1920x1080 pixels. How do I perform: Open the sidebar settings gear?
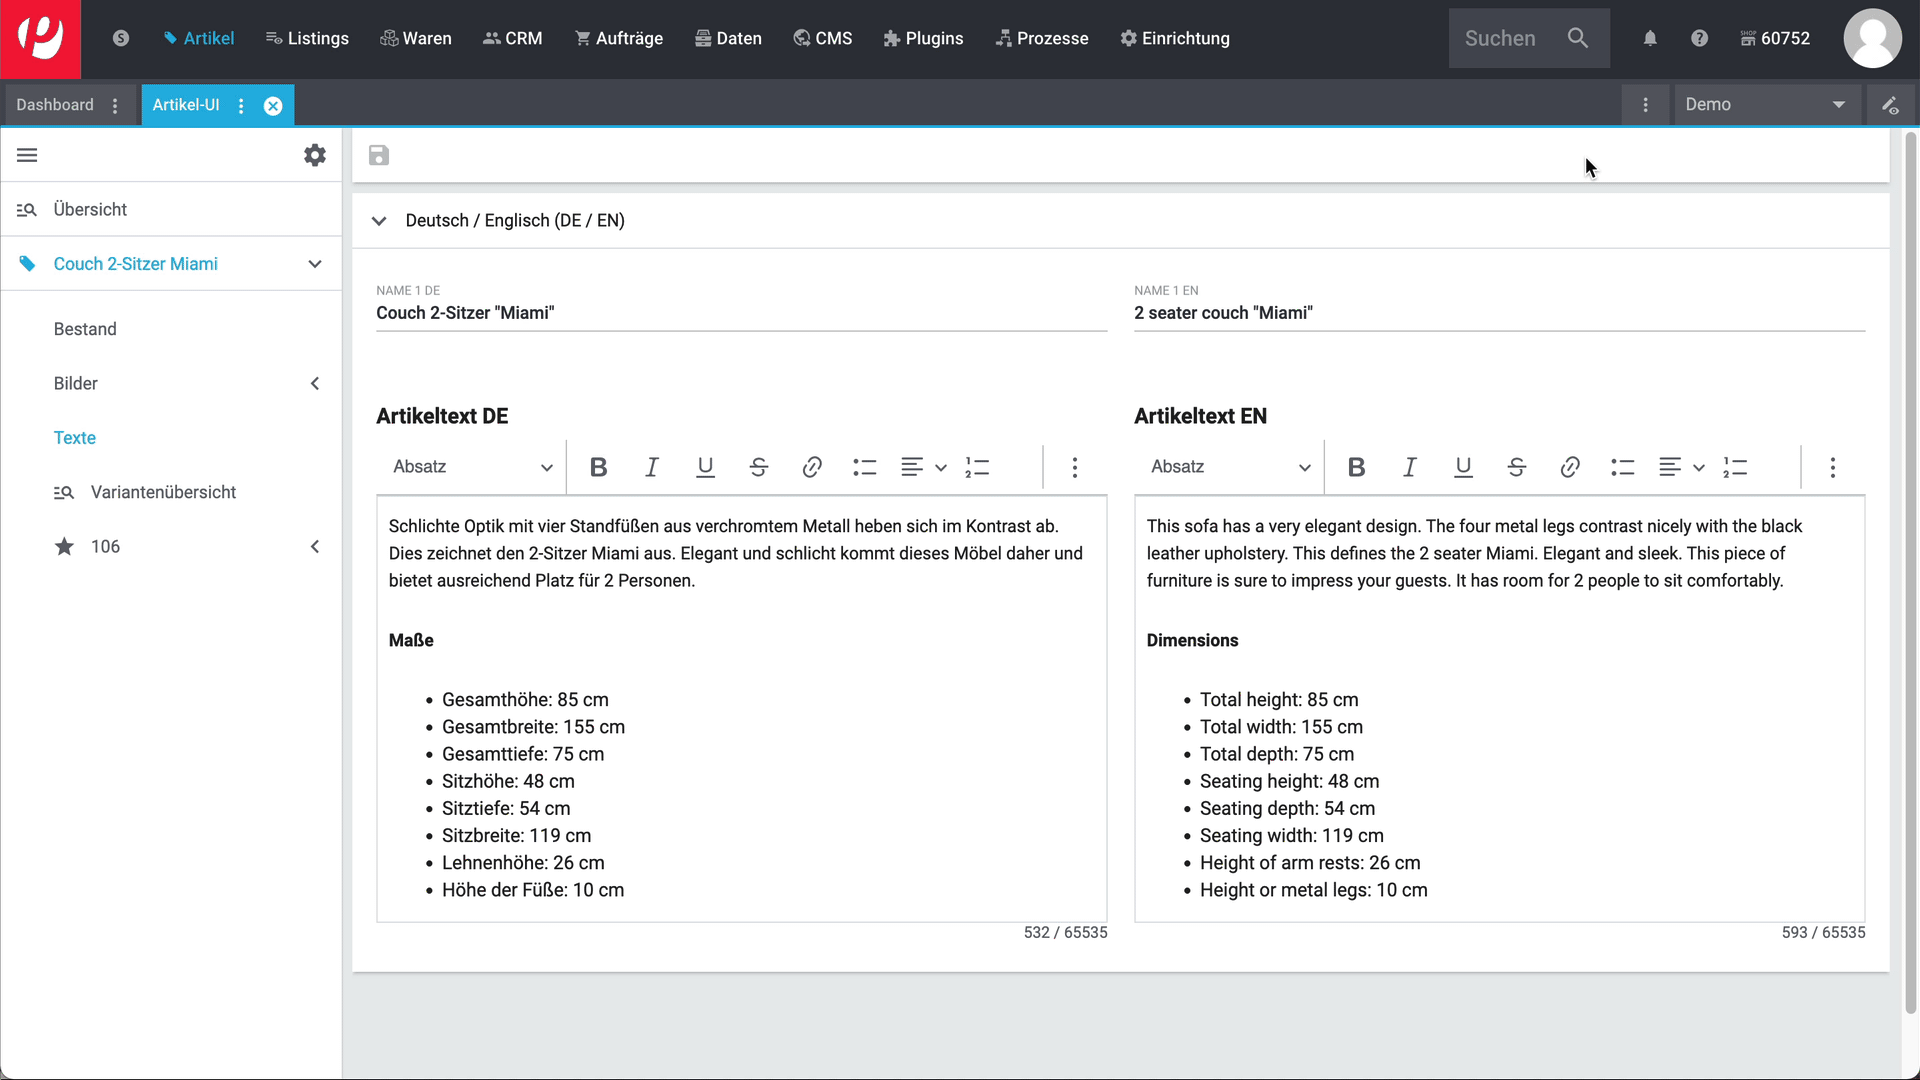314,155
